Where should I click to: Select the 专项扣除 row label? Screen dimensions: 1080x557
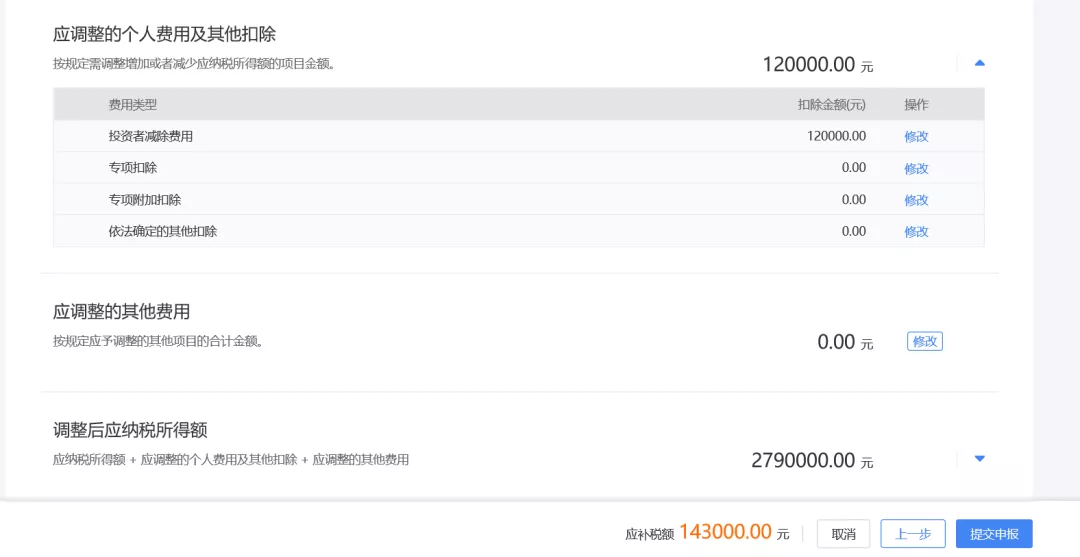coord(133,168)
